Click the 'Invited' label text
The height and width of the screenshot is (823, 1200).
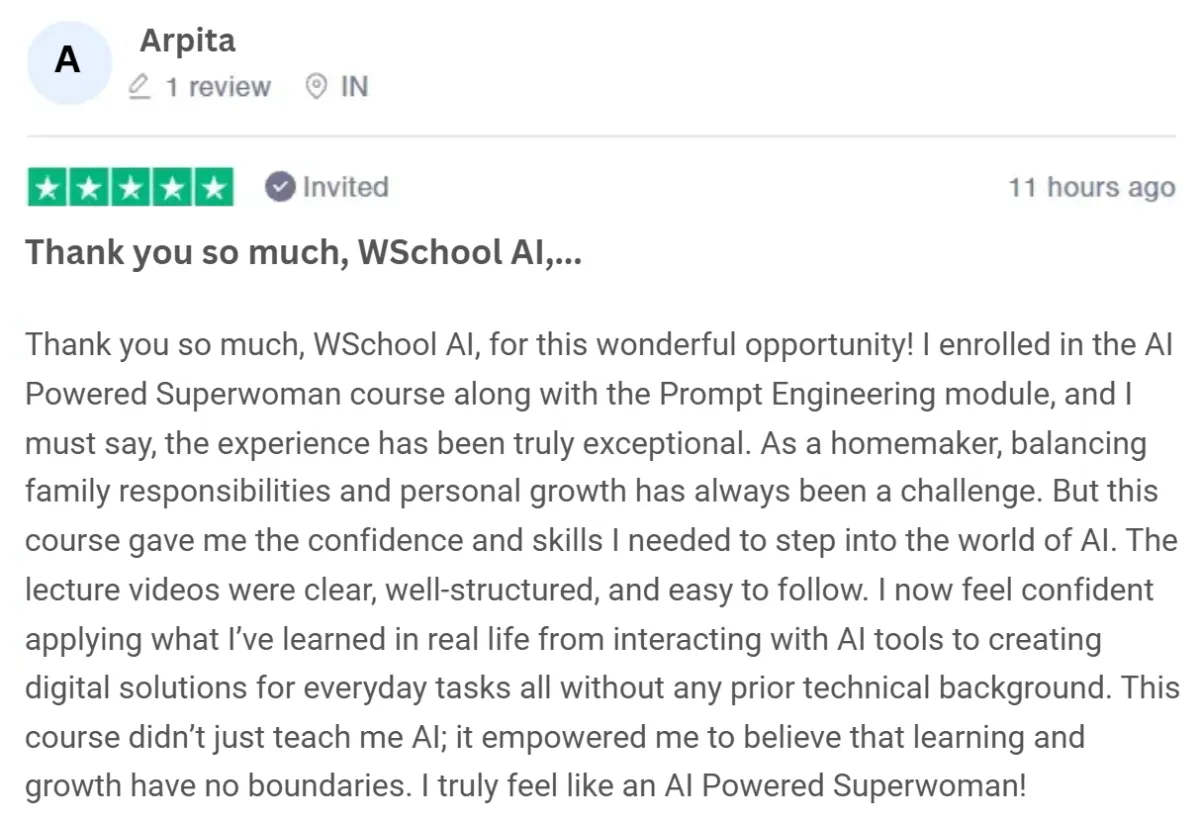point(345,187)
